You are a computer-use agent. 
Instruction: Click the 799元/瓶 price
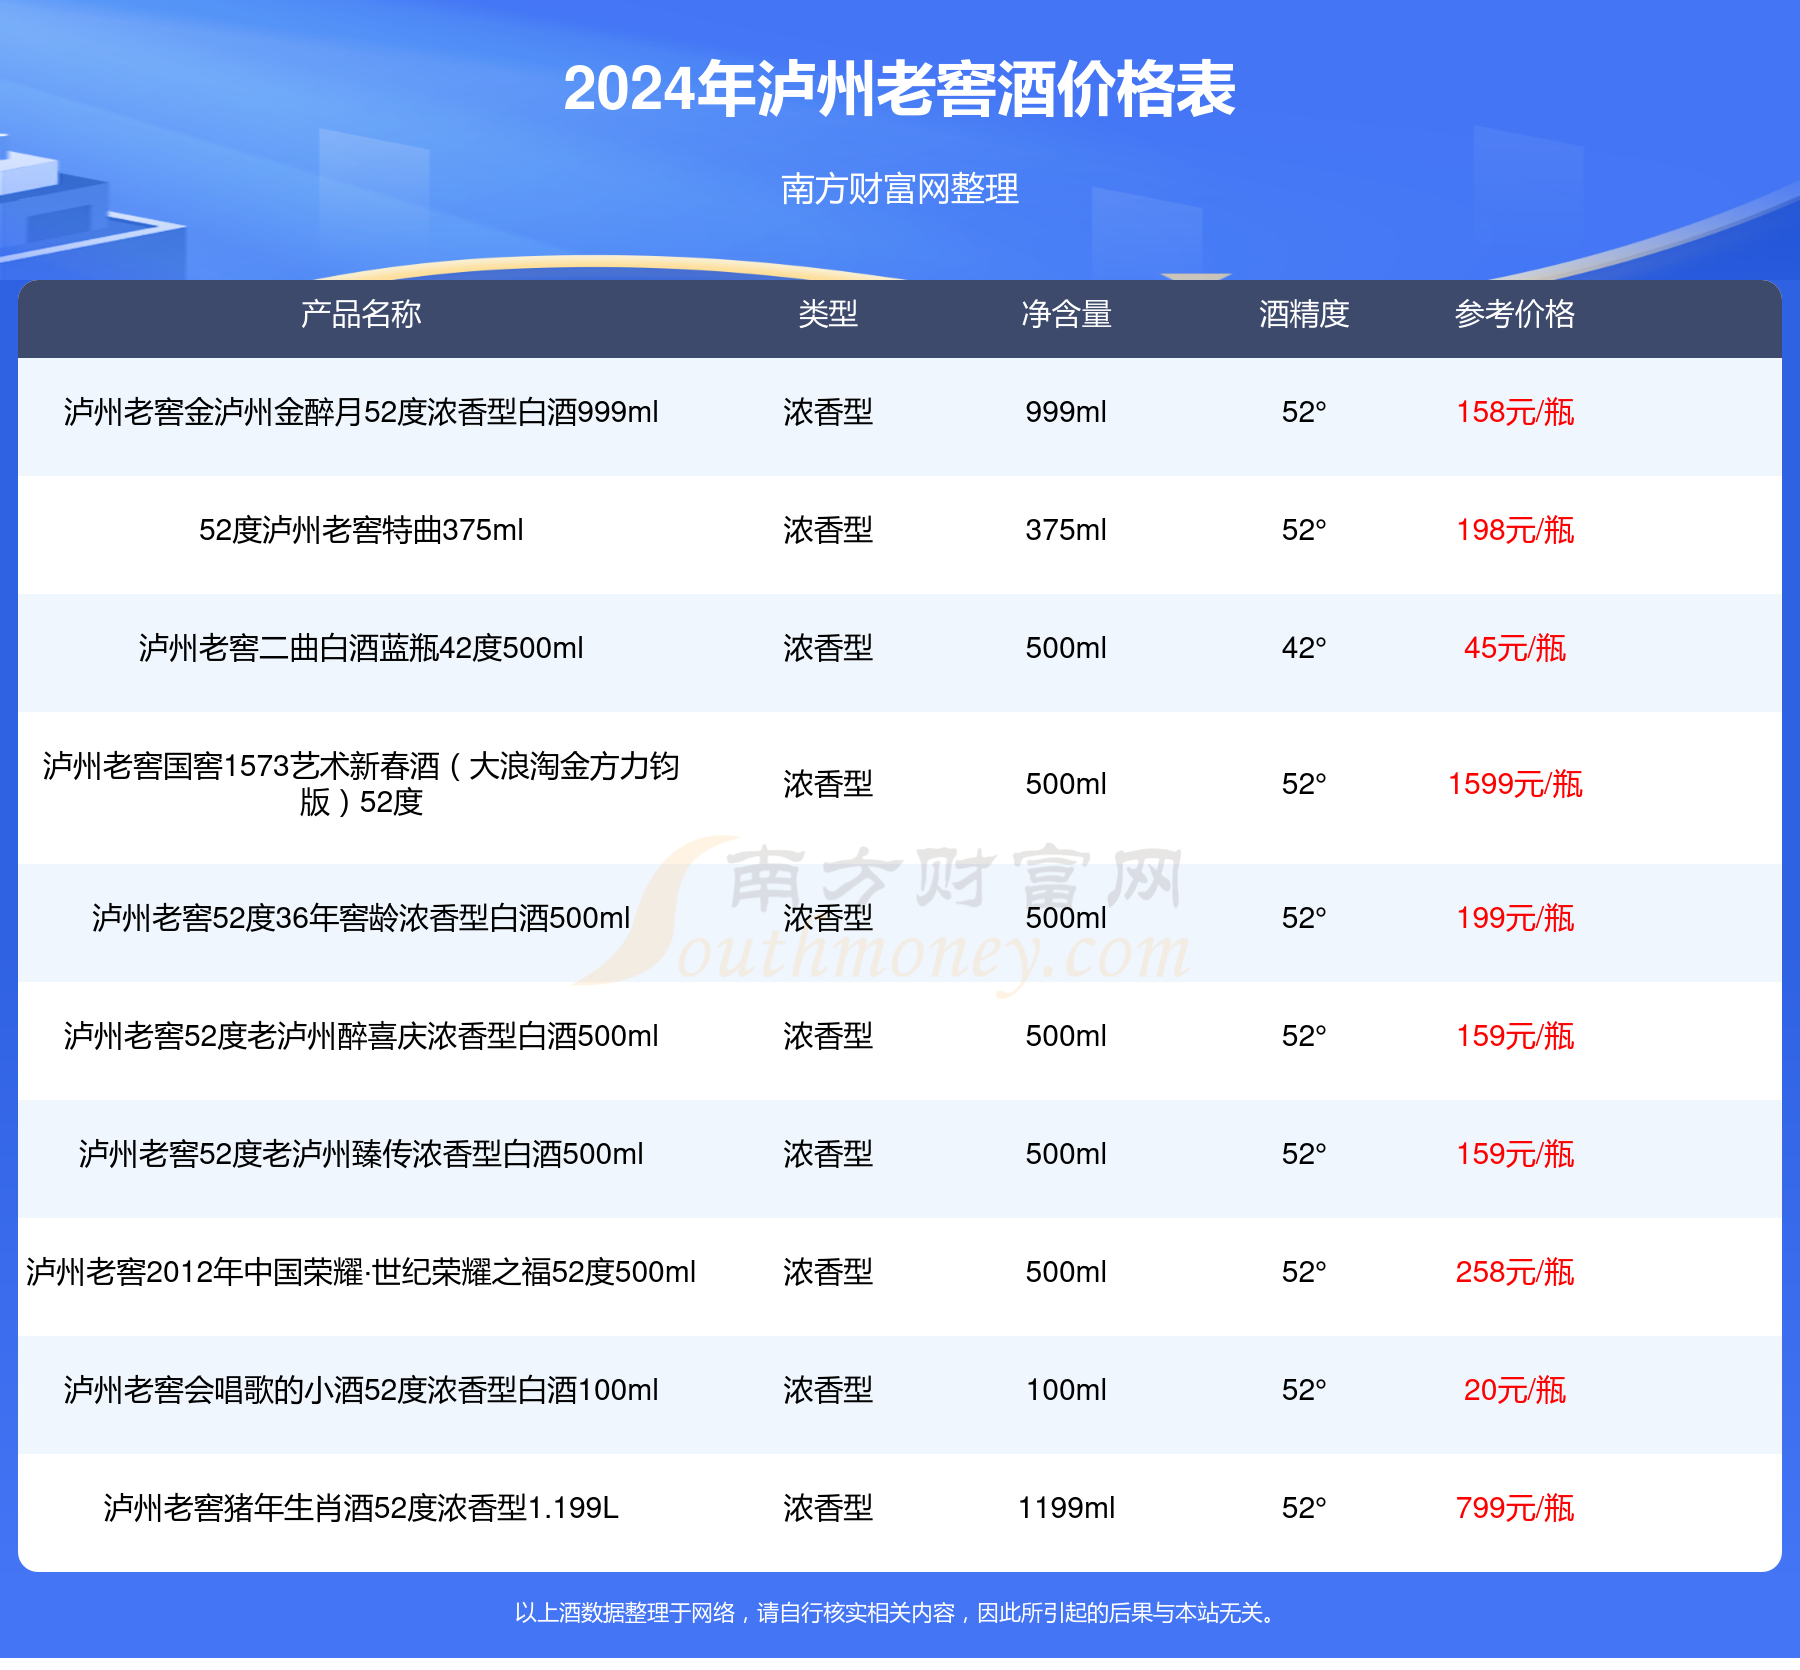click(x=1515, y=1508)
